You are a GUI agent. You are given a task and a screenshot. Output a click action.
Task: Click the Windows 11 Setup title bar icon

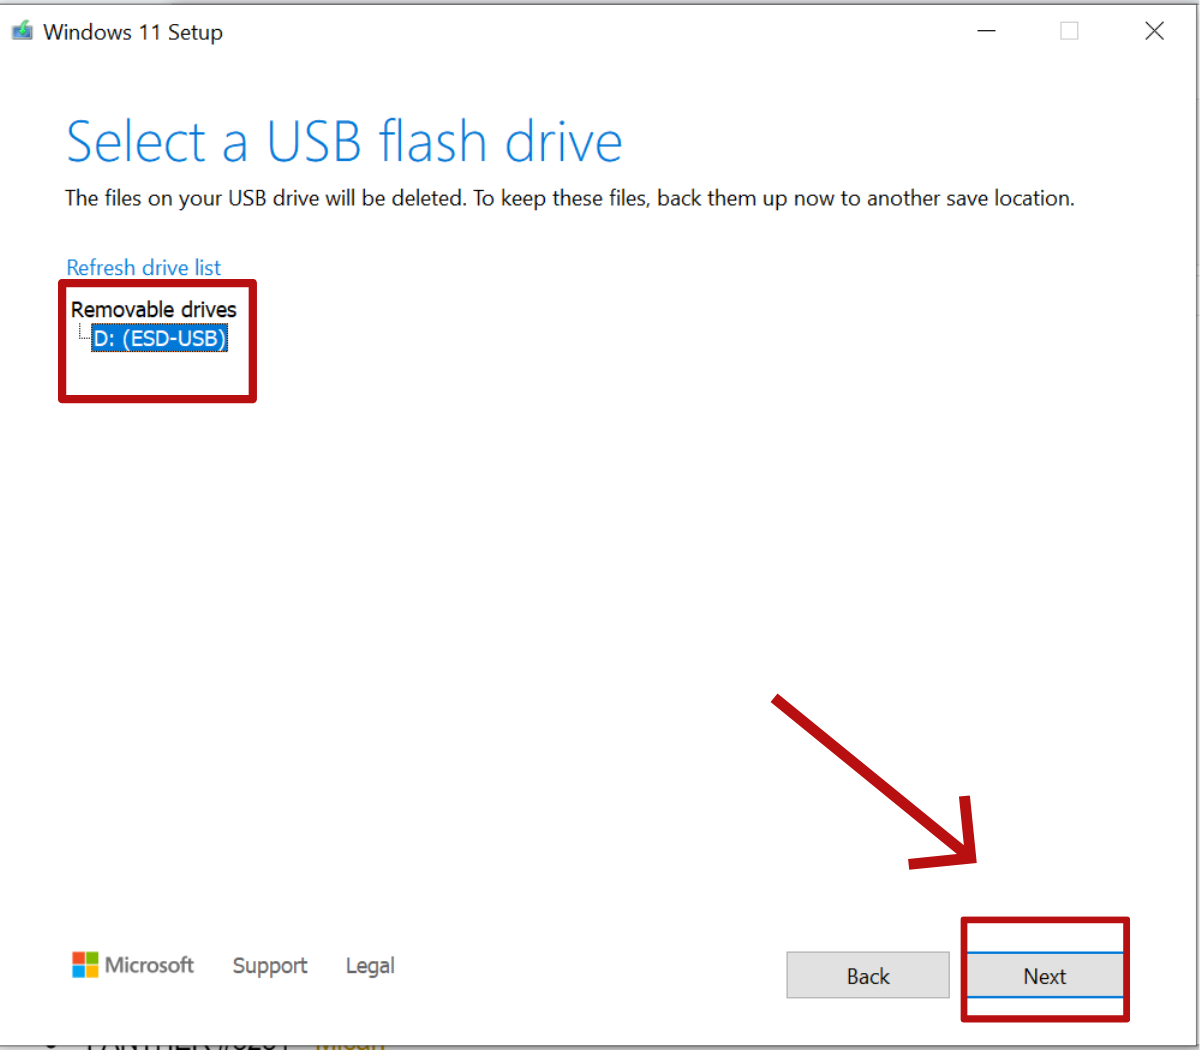(x=22, y=31)
